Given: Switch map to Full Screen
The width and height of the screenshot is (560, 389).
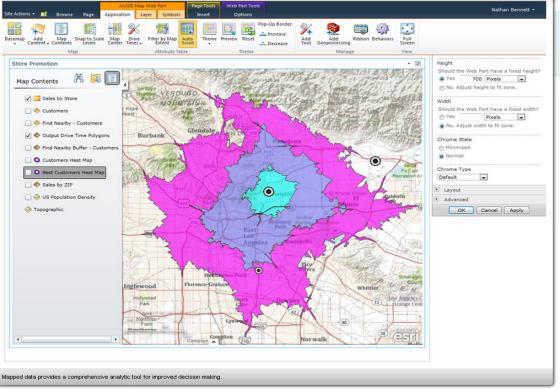Looking at the screenshot, I should [x=407, y=33].
